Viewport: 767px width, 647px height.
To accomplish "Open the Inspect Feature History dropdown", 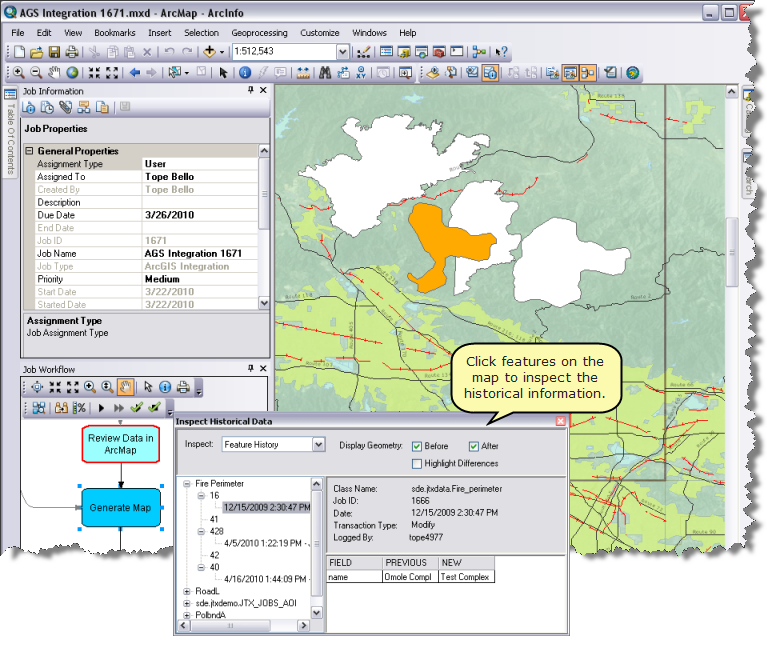I will (319, 445).
